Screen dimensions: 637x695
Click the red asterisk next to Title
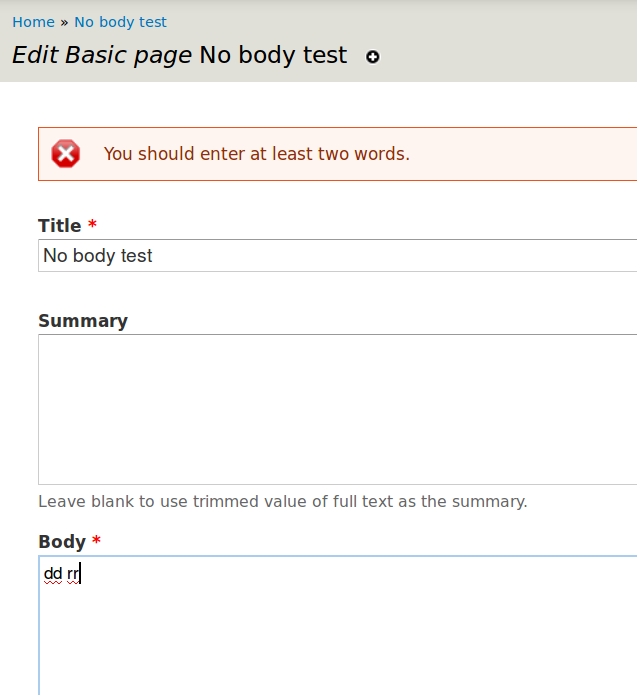[x=93, y=226]
